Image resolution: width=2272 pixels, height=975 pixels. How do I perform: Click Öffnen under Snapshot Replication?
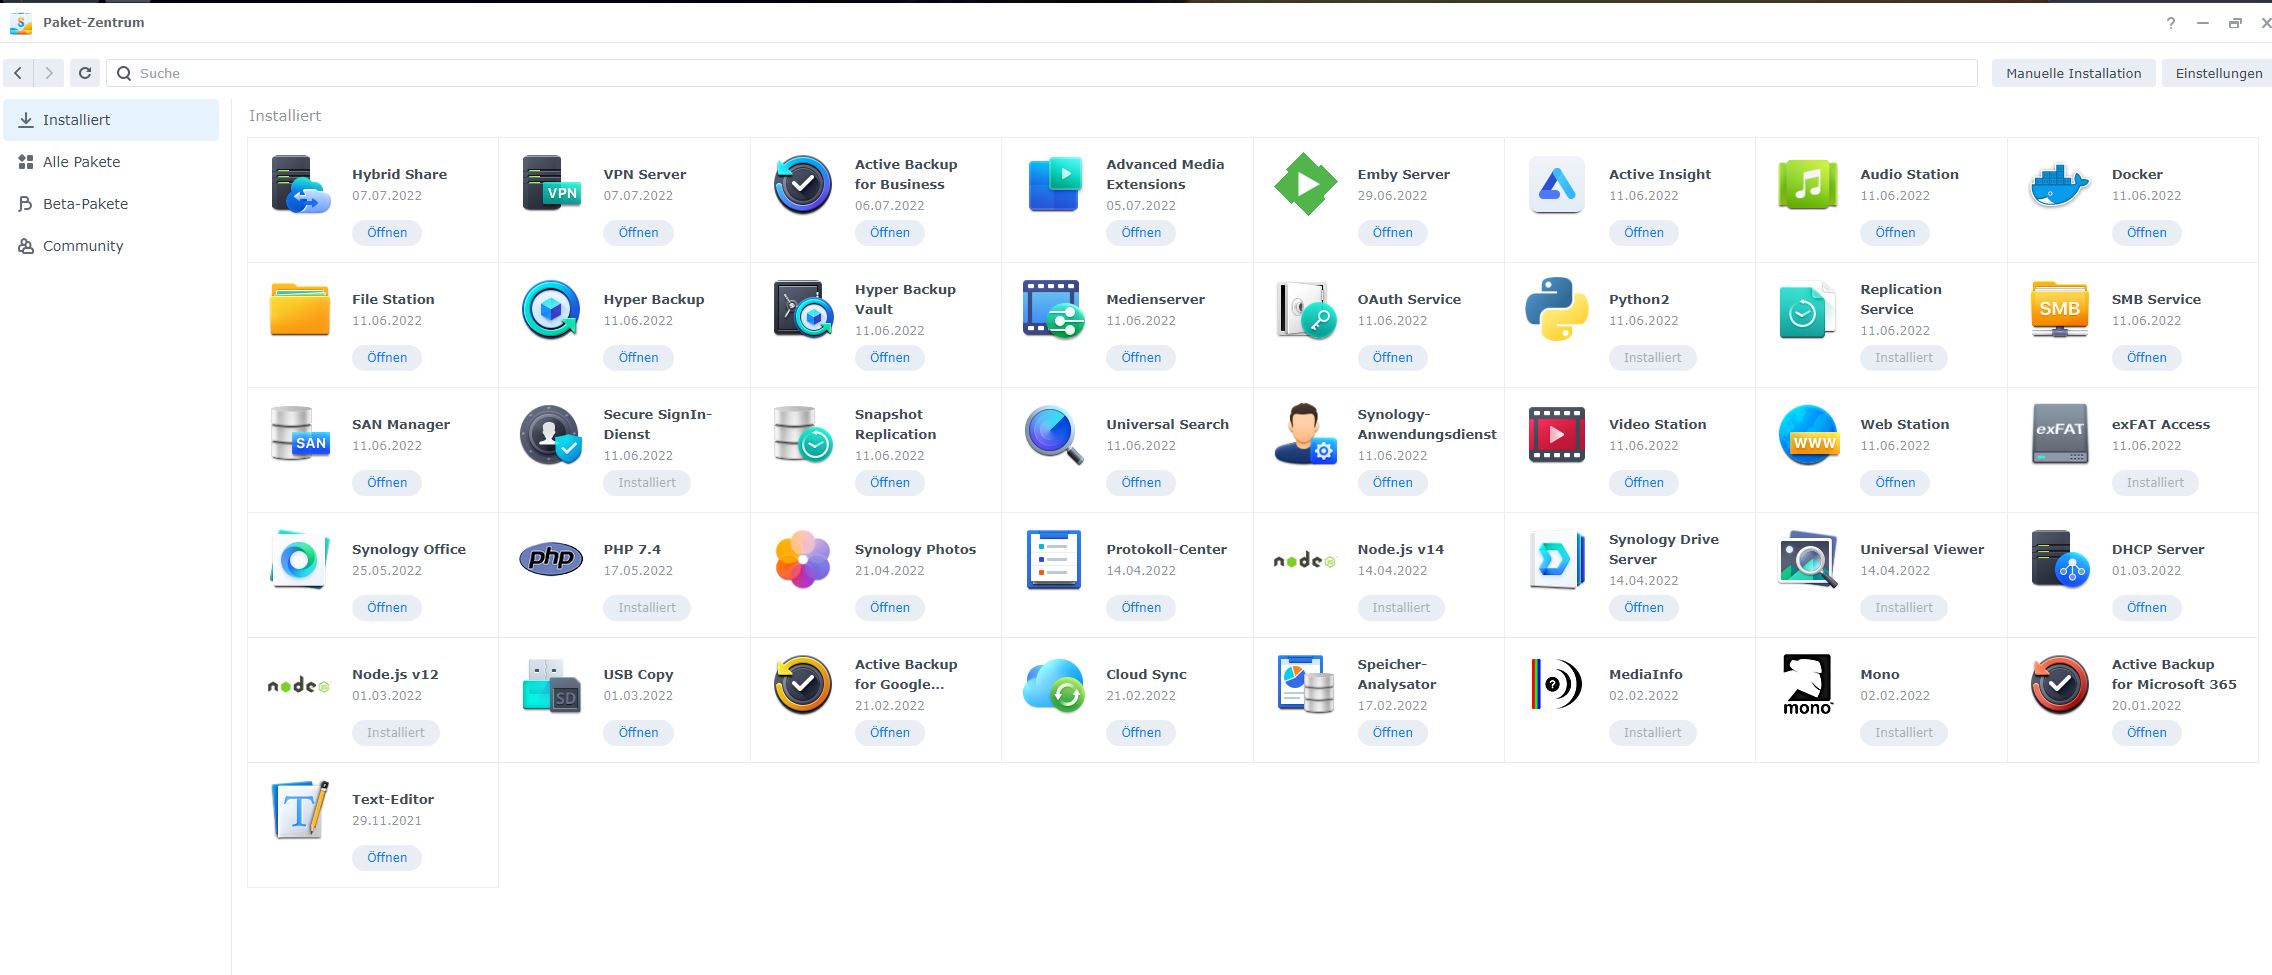(889, 483)
